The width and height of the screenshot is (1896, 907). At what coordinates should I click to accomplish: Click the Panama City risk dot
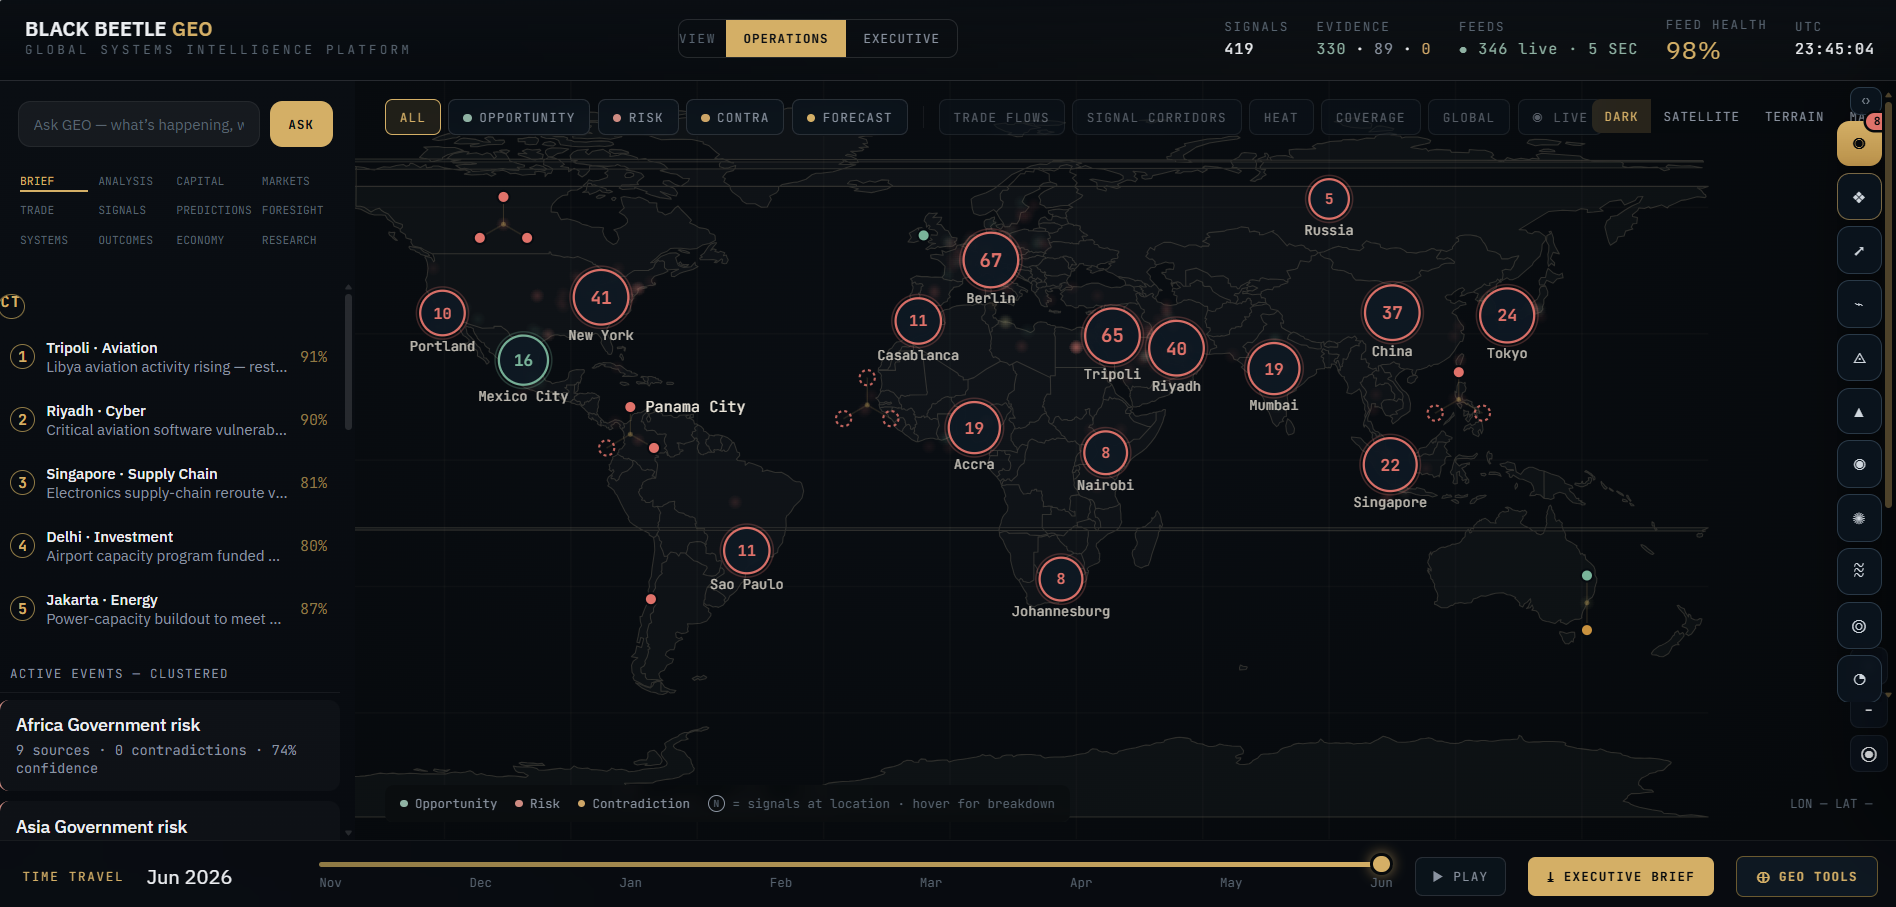[x=630, y=407]
